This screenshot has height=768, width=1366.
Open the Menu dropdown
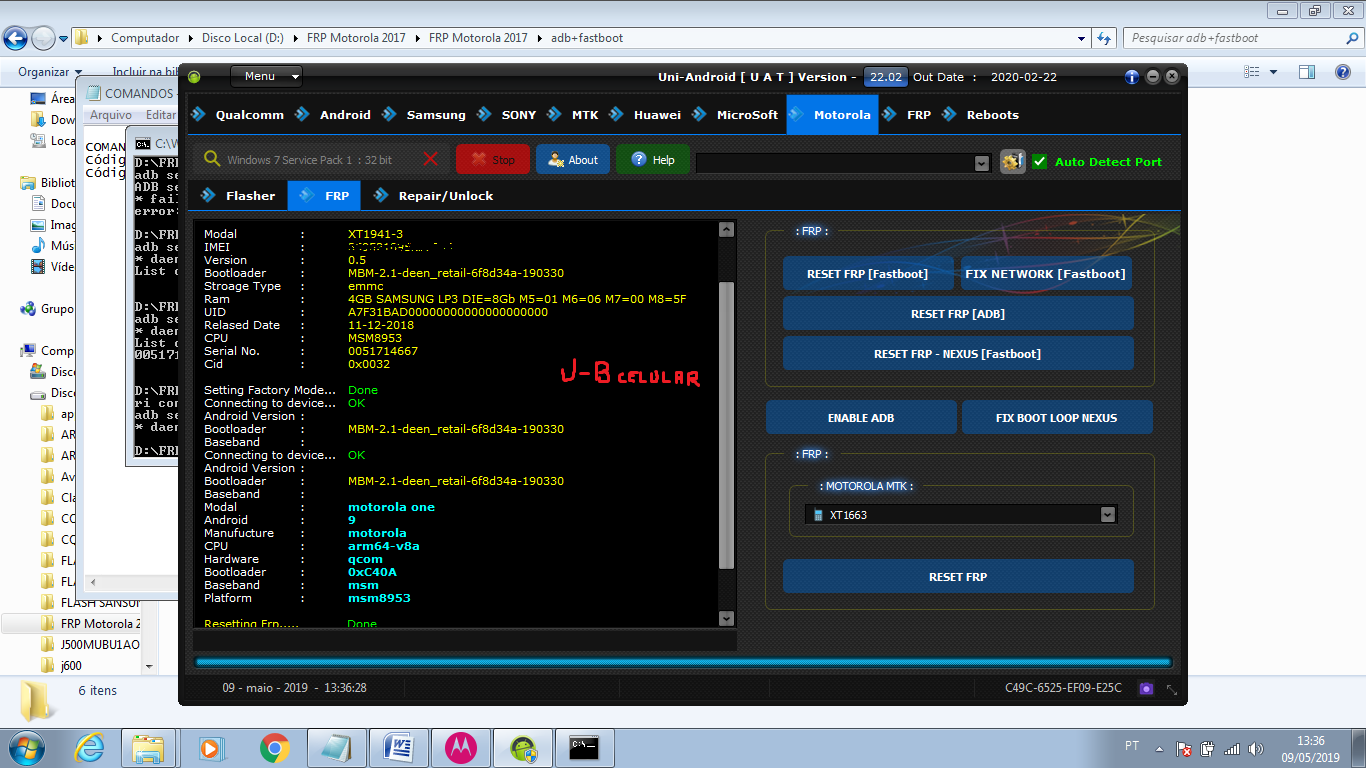coord(266,76)
